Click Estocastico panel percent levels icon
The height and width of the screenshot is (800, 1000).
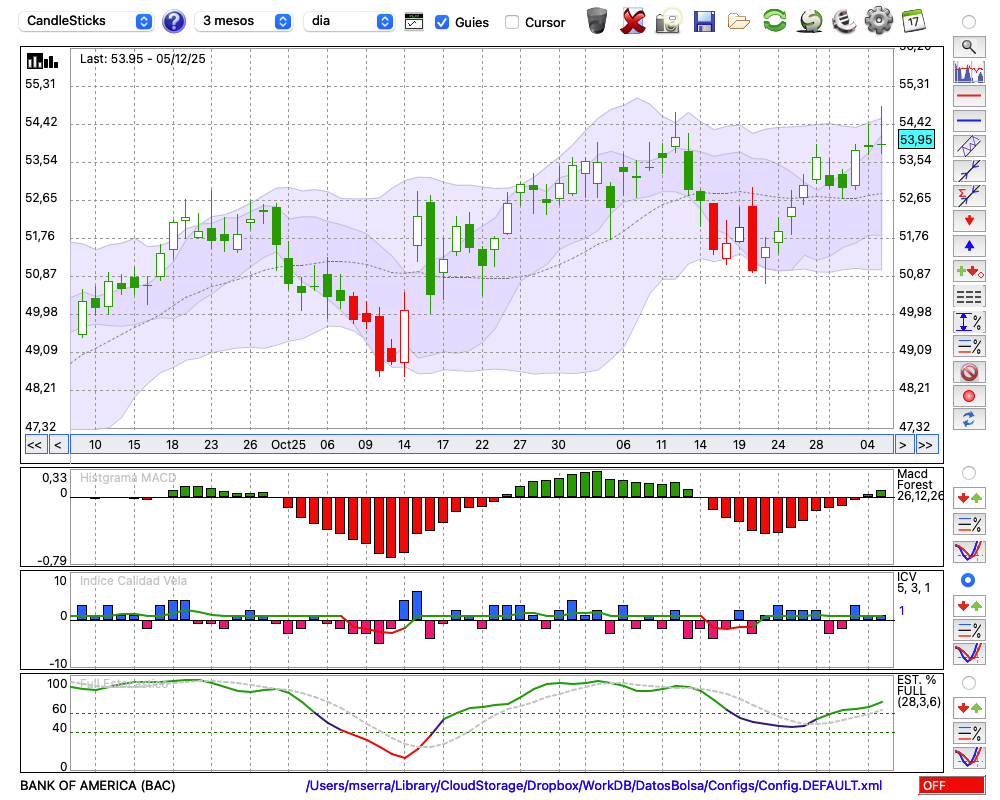(969, 732)
